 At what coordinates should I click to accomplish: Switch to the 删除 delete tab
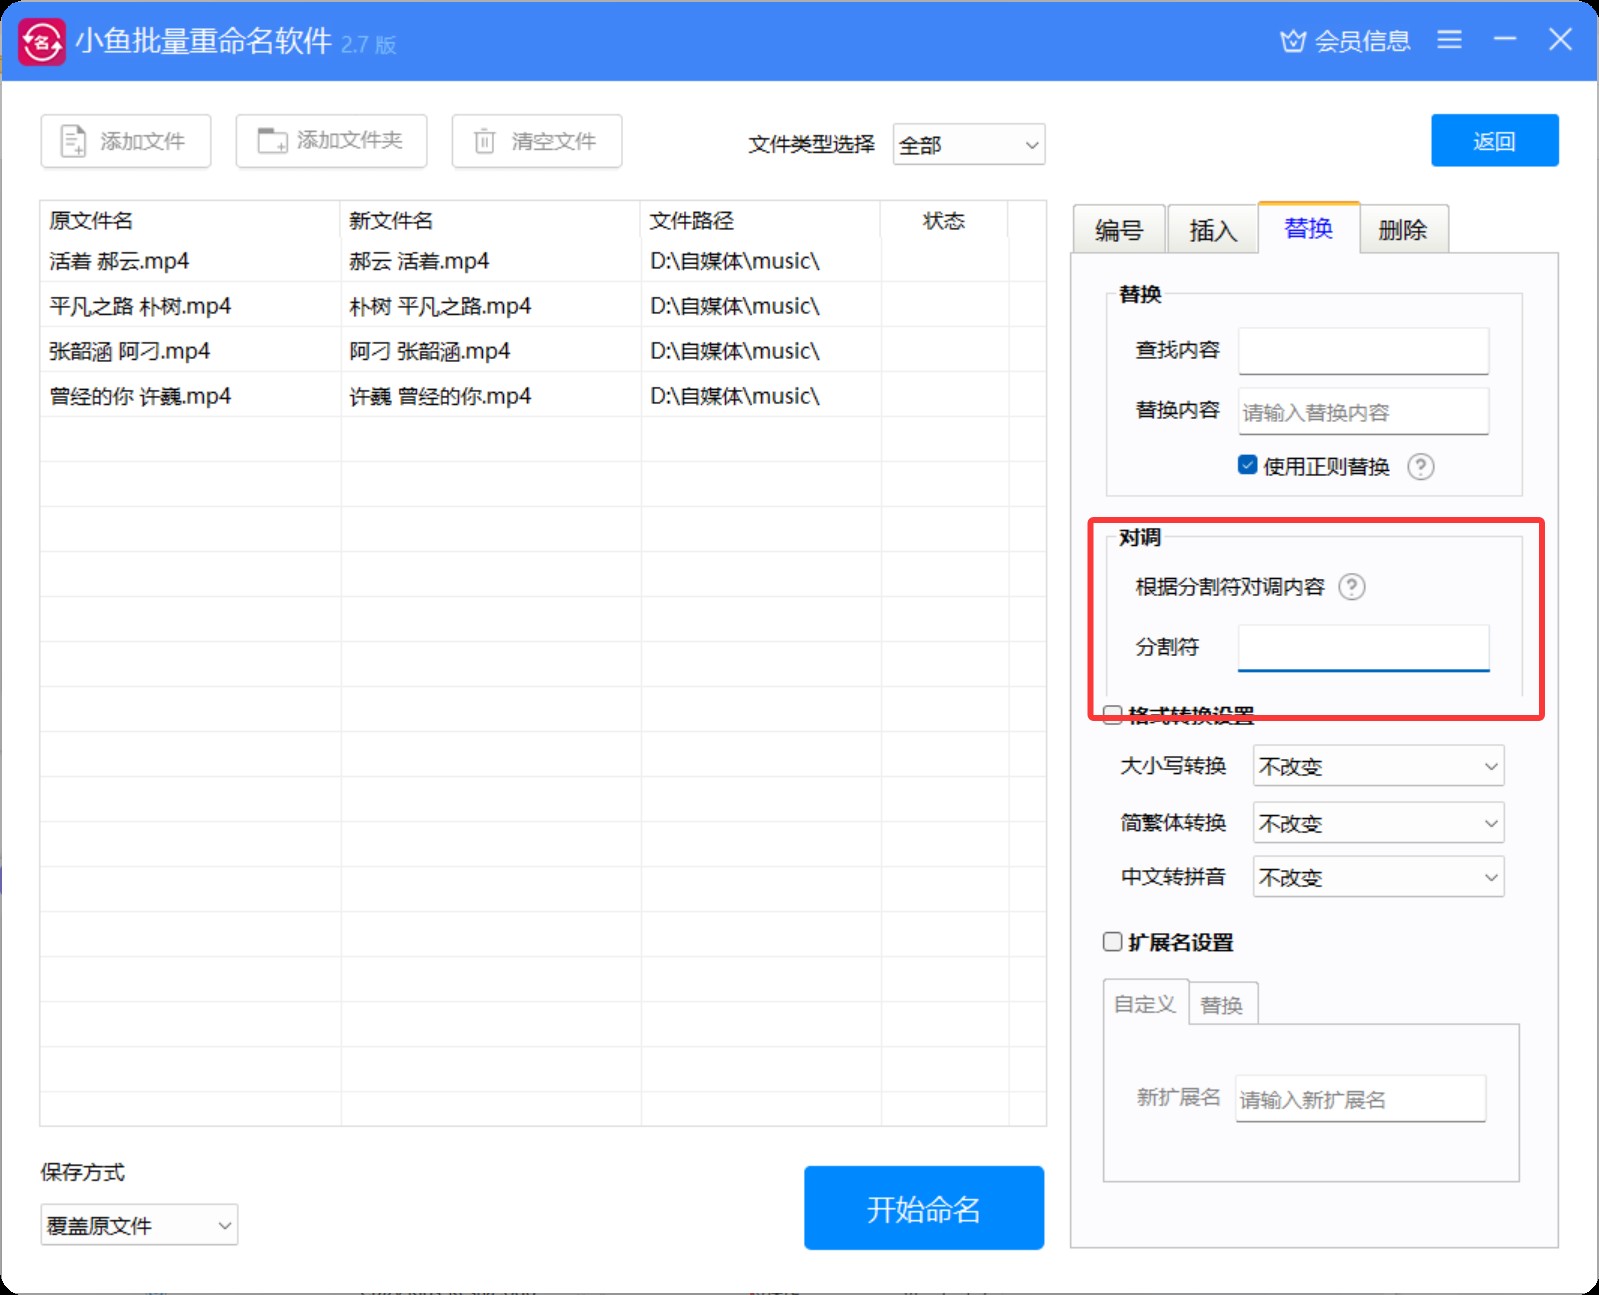[x=1402, y=231]
